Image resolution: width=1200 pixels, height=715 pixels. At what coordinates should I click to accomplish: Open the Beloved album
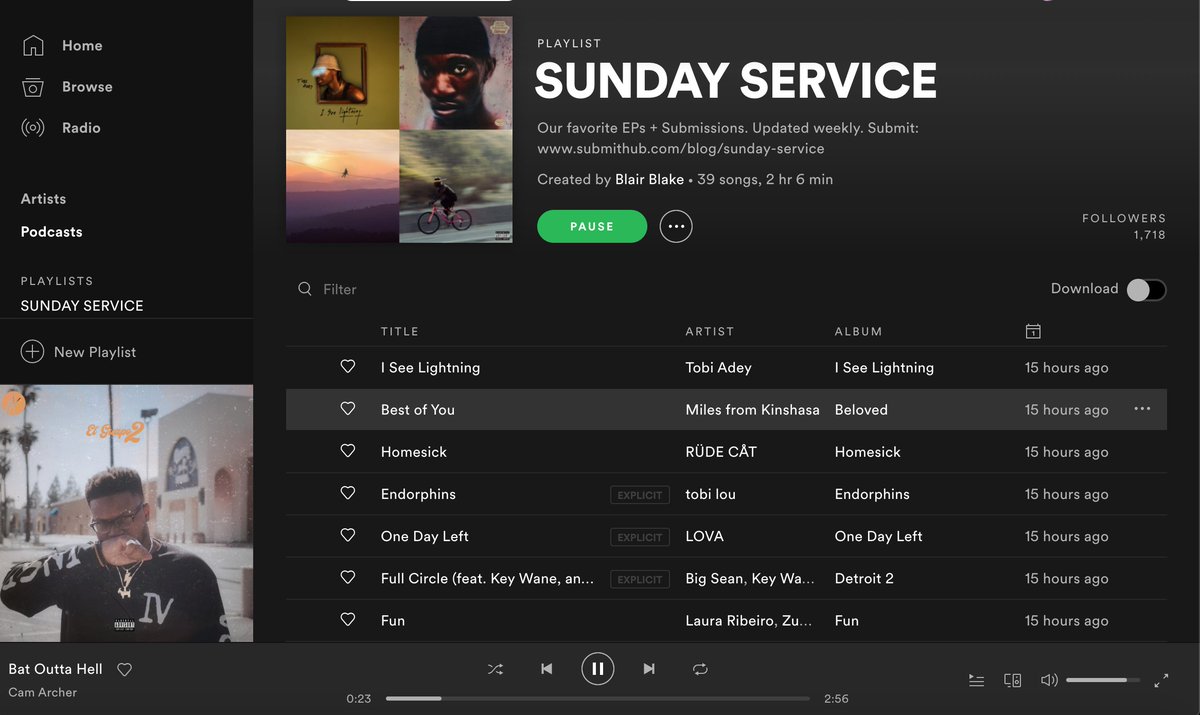tap(861, 409)
